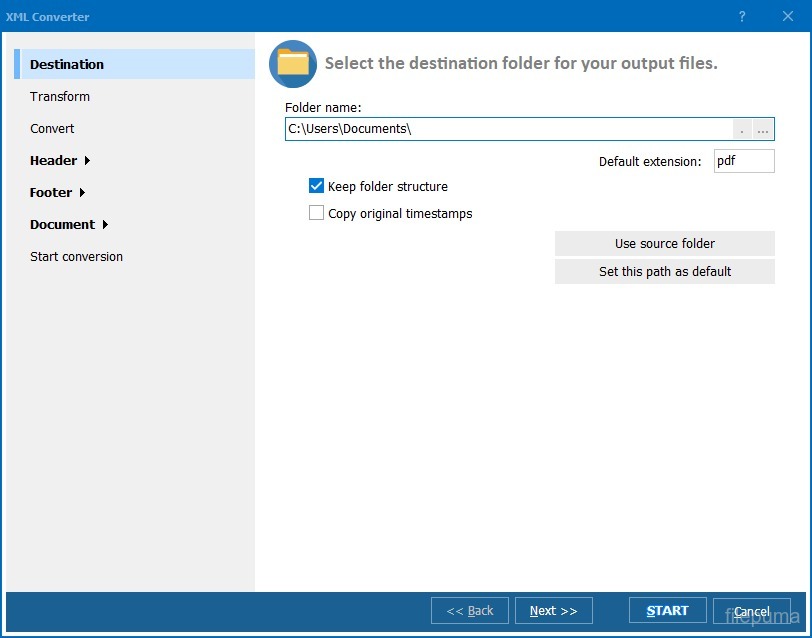Screen dimensions: 812x638
Task: Click the Default extension text box
Action: (743, 161)
